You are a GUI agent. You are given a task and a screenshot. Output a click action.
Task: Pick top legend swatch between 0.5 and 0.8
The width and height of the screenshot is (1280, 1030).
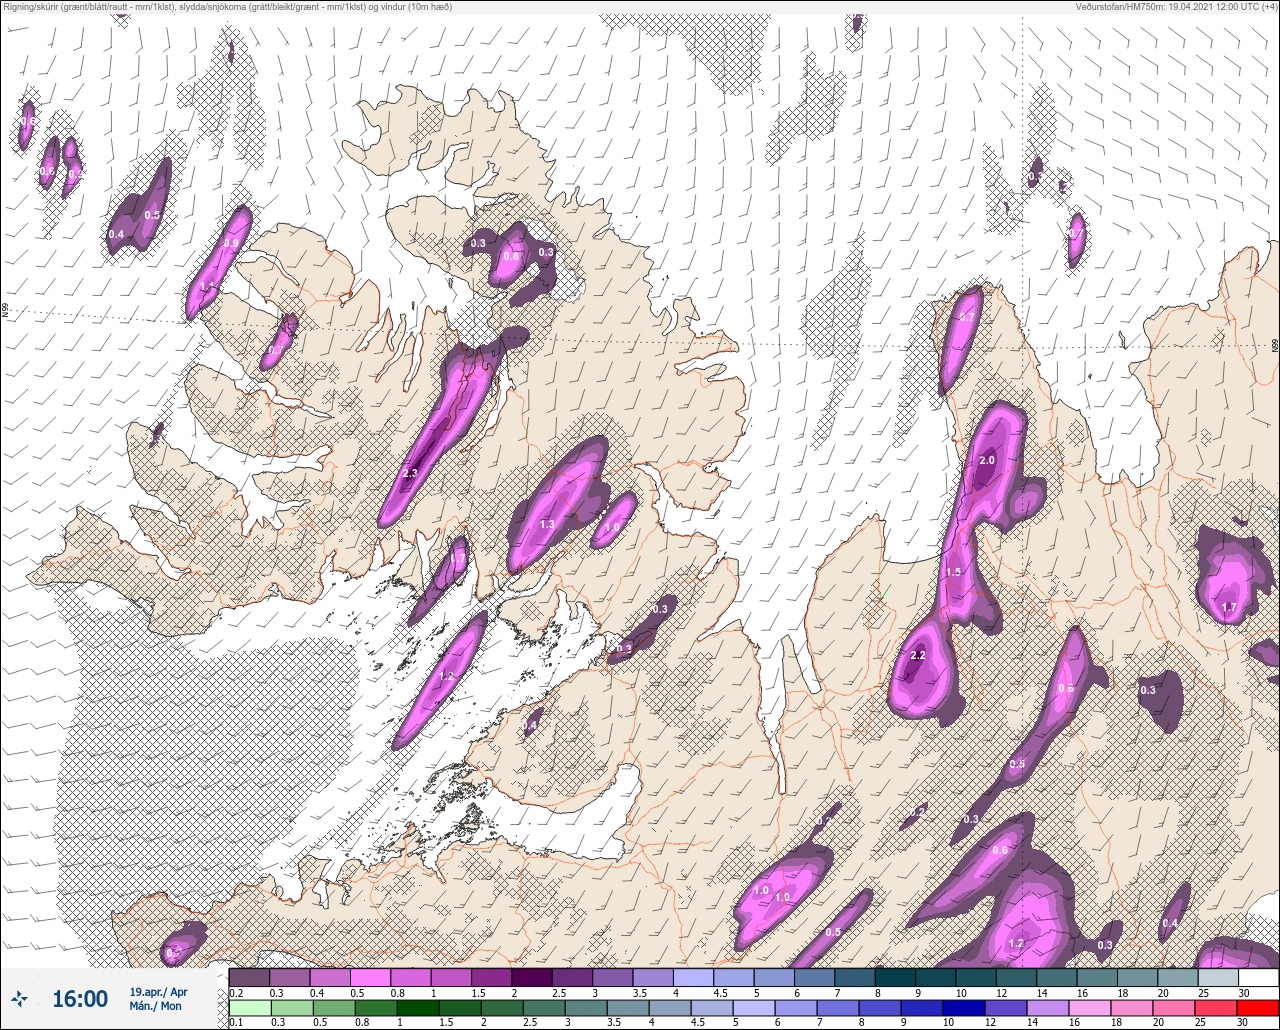click(x=371, y=977)
